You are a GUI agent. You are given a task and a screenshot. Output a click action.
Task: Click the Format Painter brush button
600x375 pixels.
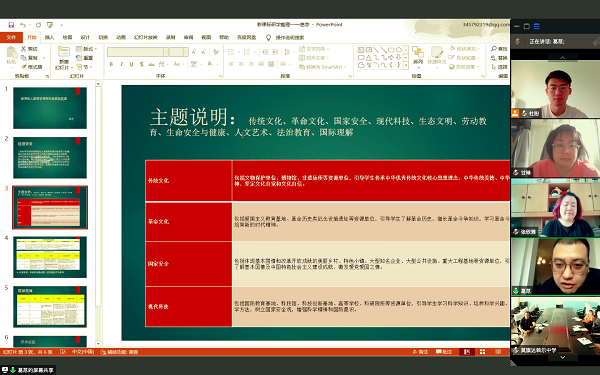click(31, 67)
